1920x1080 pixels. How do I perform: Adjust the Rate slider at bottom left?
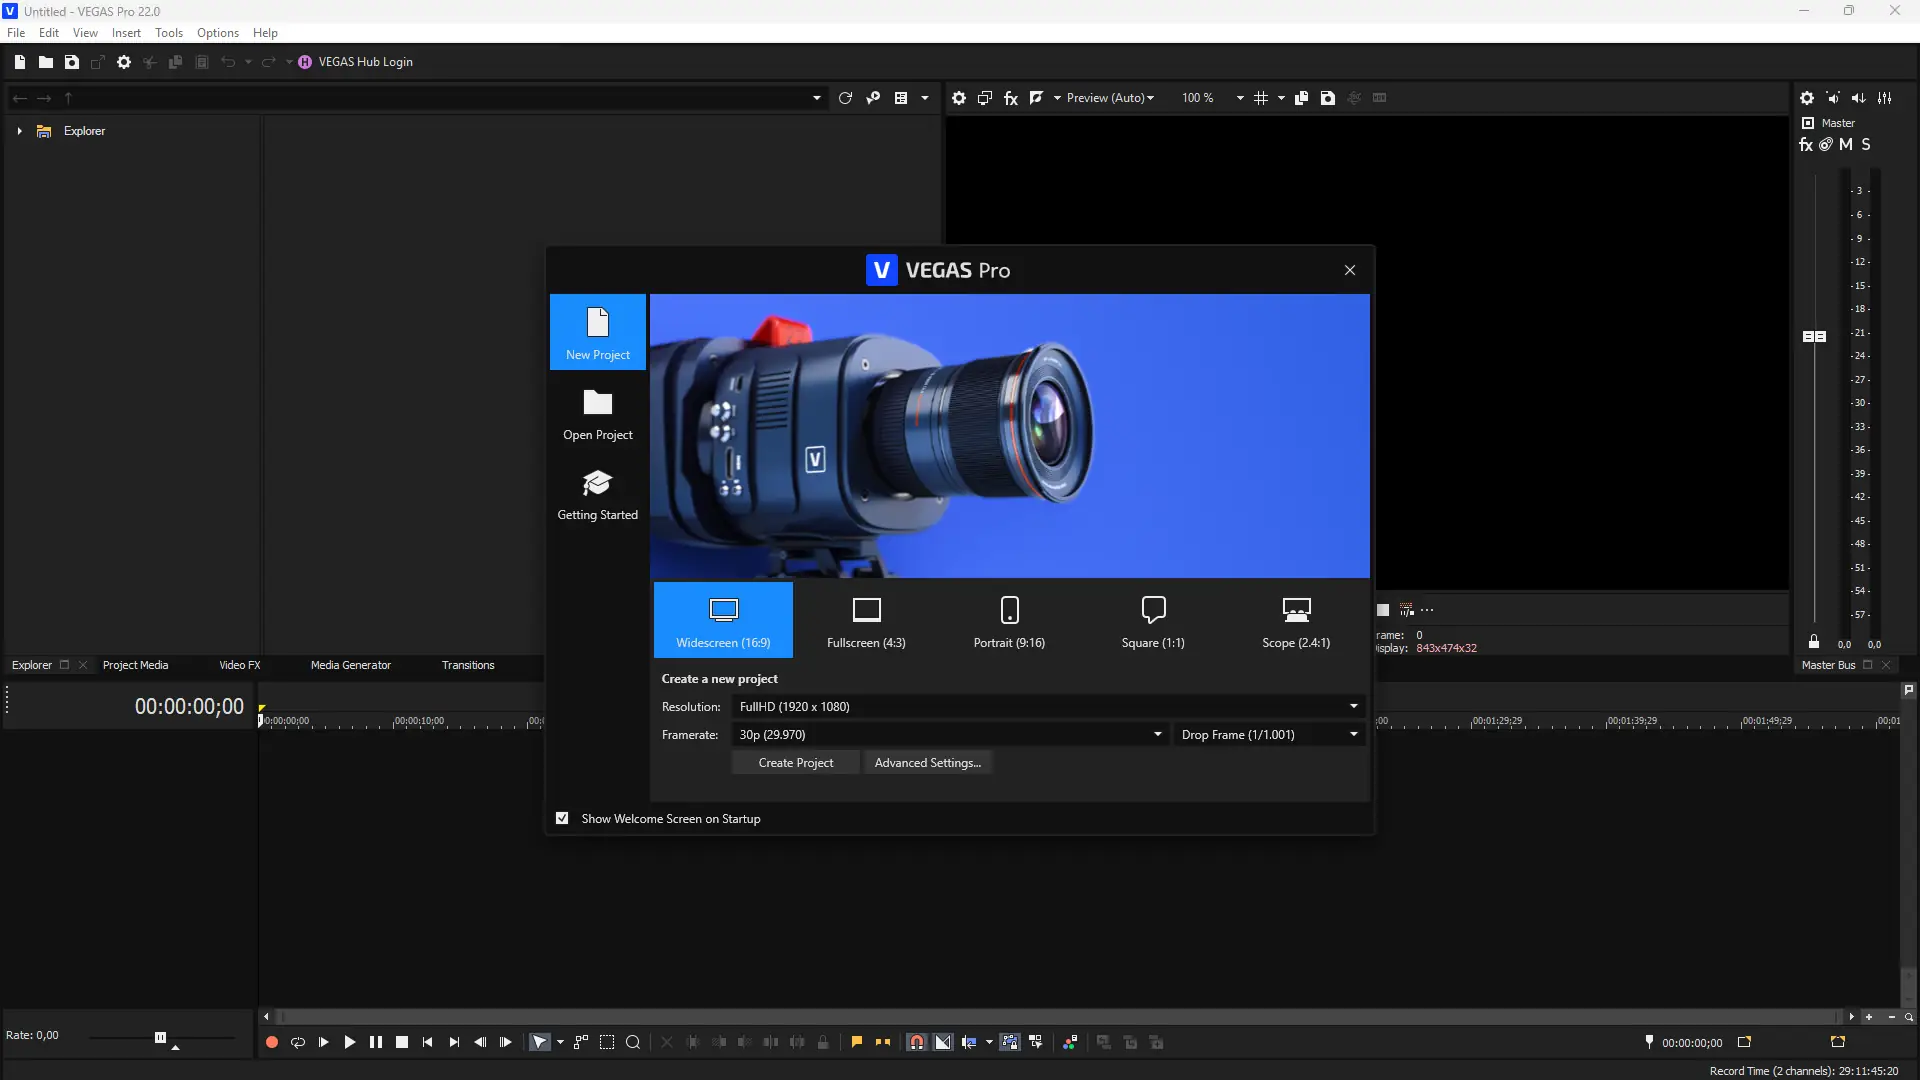click(x=160, y=1037)
